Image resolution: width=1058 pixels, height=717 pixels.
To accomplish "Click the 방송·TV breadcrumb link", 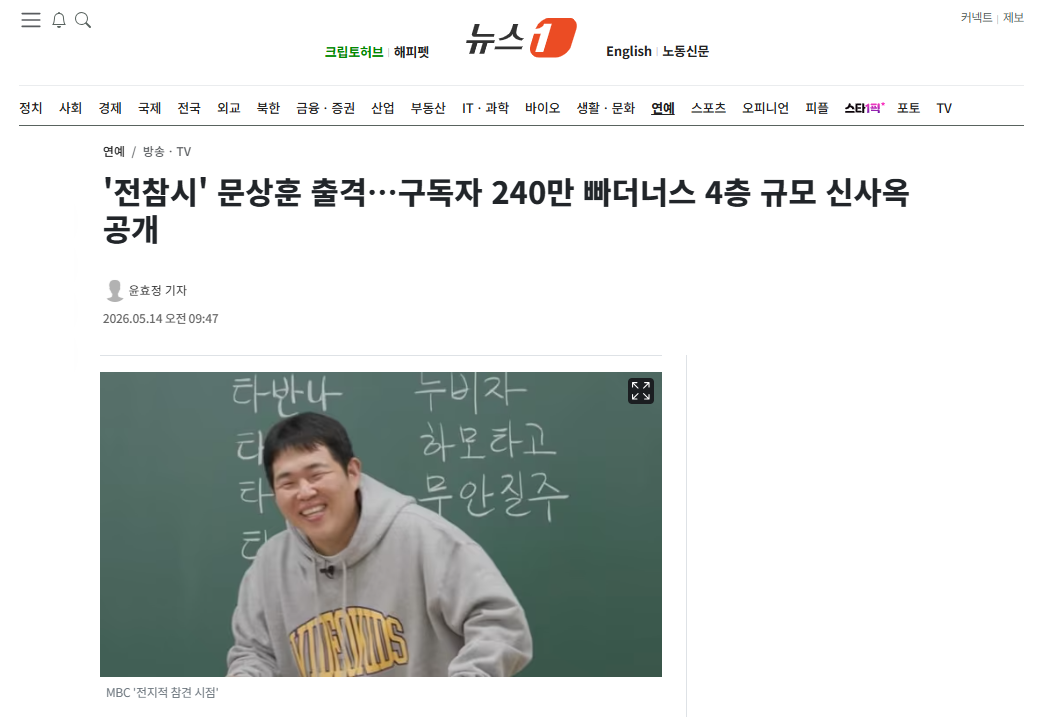I will [167, 152].
